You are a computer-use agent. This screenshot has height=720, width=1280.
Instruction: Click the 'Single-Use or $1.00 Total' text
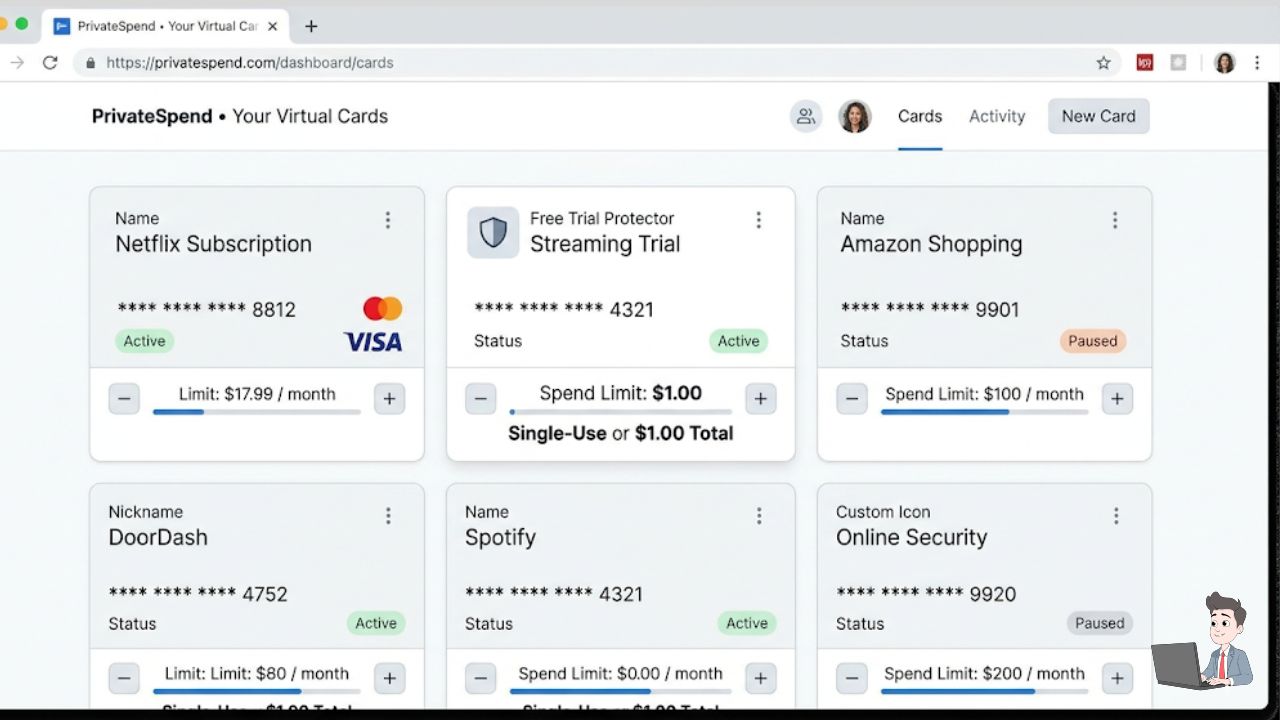[620, 433]
